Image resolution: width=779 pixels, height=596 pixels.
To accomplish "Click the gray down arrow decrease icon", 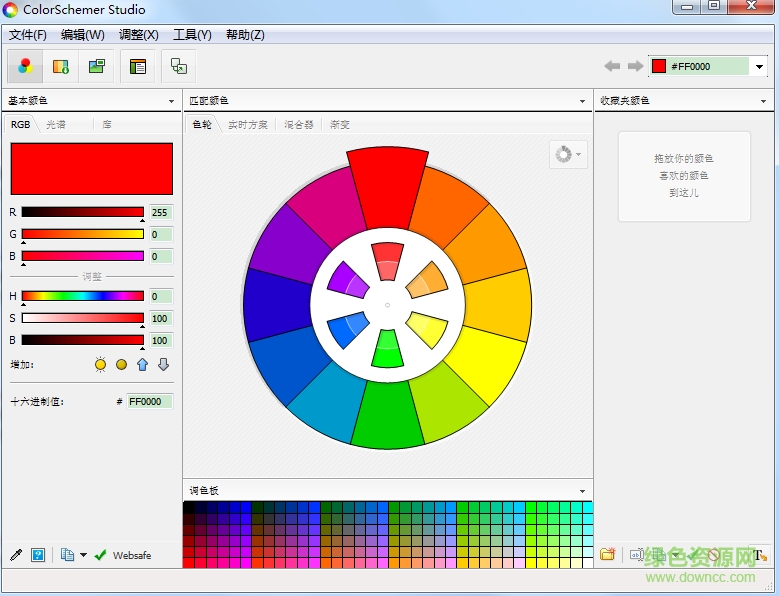I will 163,364.
